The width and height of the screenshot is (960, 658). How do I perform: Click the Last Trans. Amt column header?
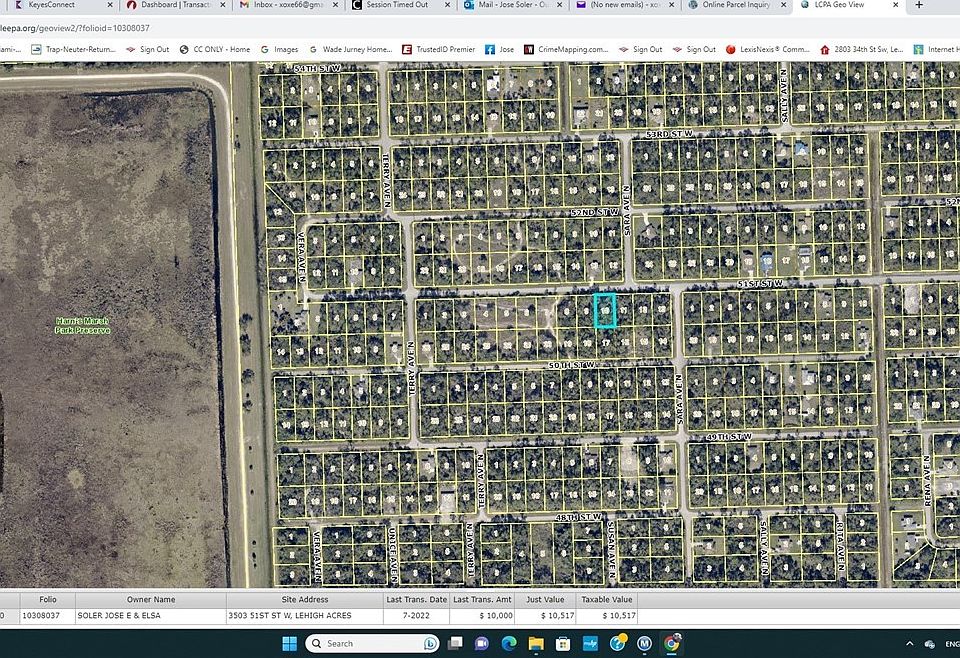pyautogui.click(x=482, y=600)
